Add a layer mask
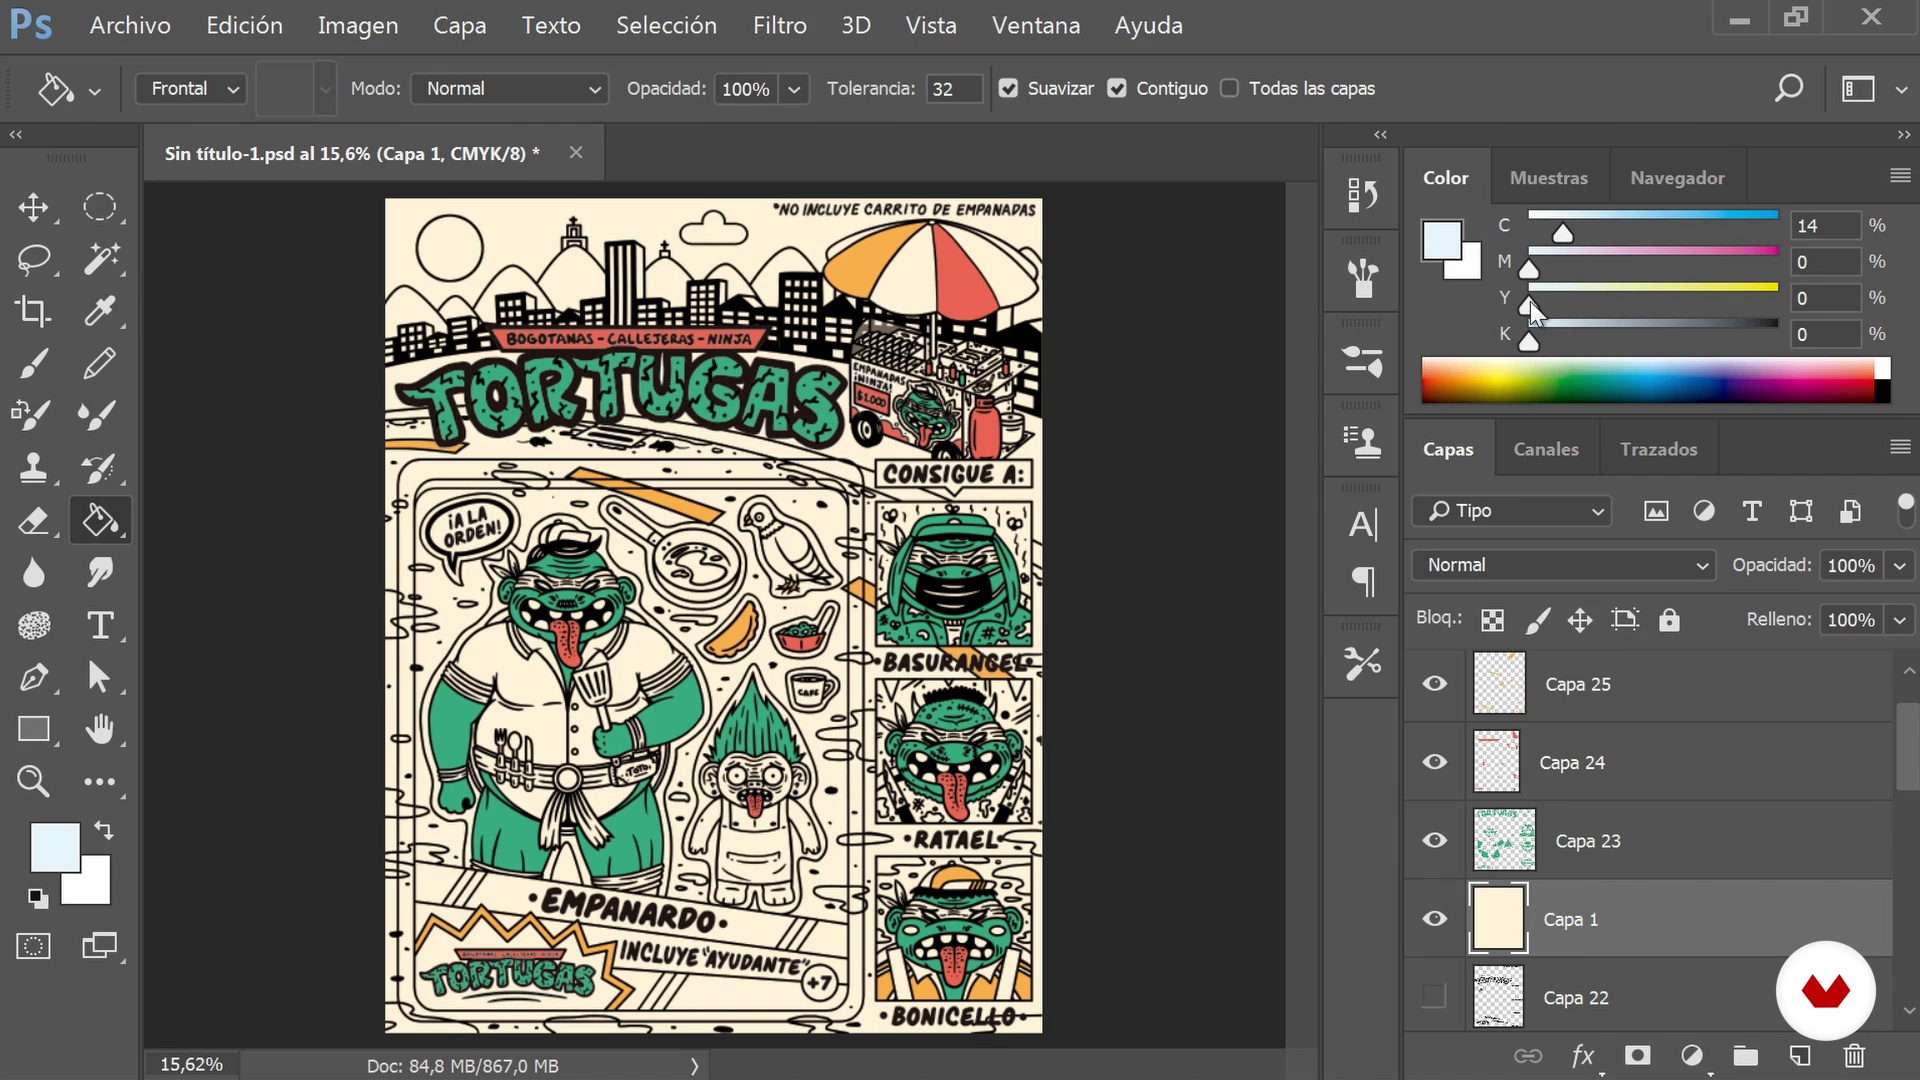This screenshot has width=1920, height=1080. (x=1637, y=1056)
